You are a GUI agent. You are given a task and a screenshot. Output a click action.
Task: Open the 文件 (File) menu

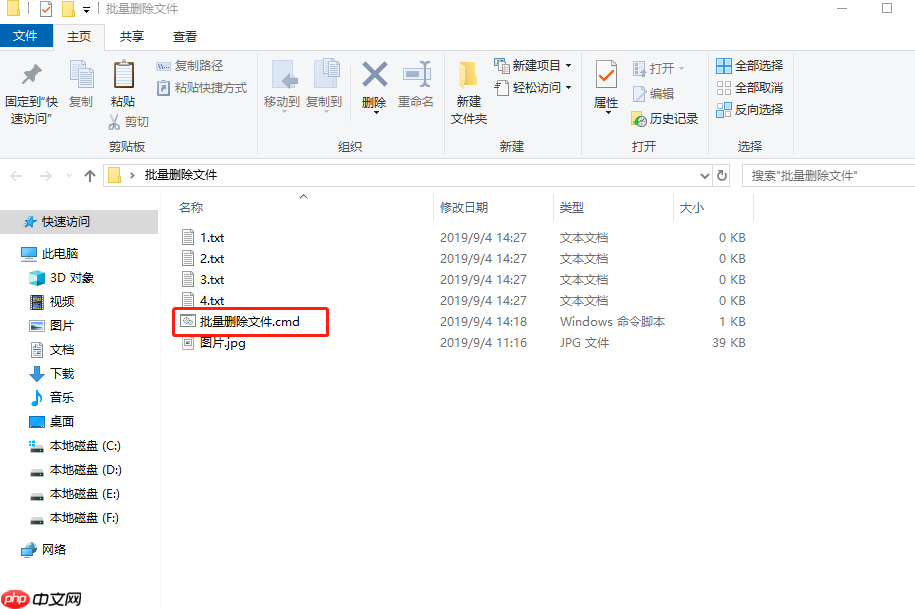(x=27, y=36)
